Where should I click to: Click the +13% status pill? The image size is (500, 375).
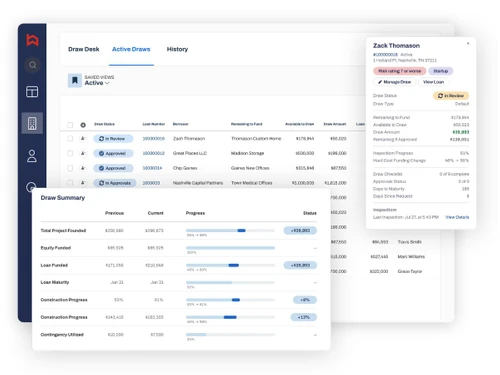pos(303,317)
